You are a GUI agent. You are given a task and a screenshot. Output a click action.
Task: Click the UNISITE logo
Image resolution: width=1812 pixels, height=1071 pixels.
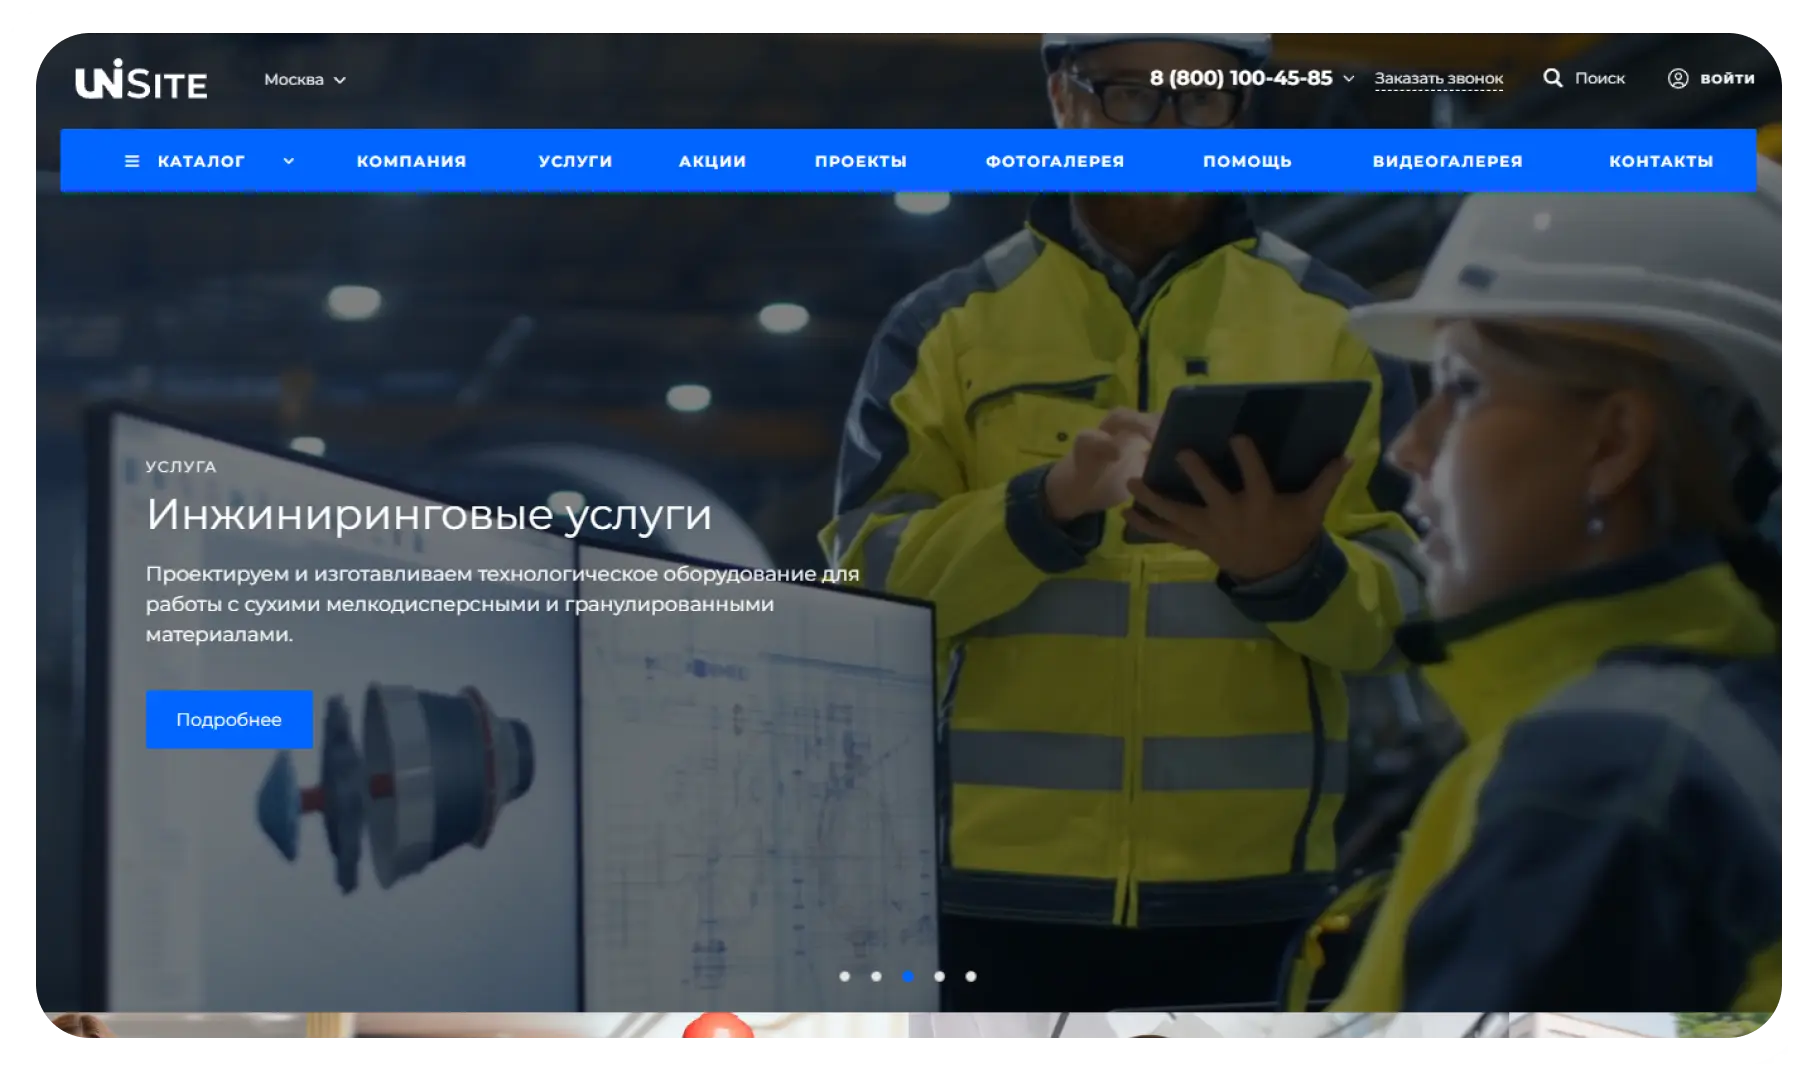tap(141, 80)
